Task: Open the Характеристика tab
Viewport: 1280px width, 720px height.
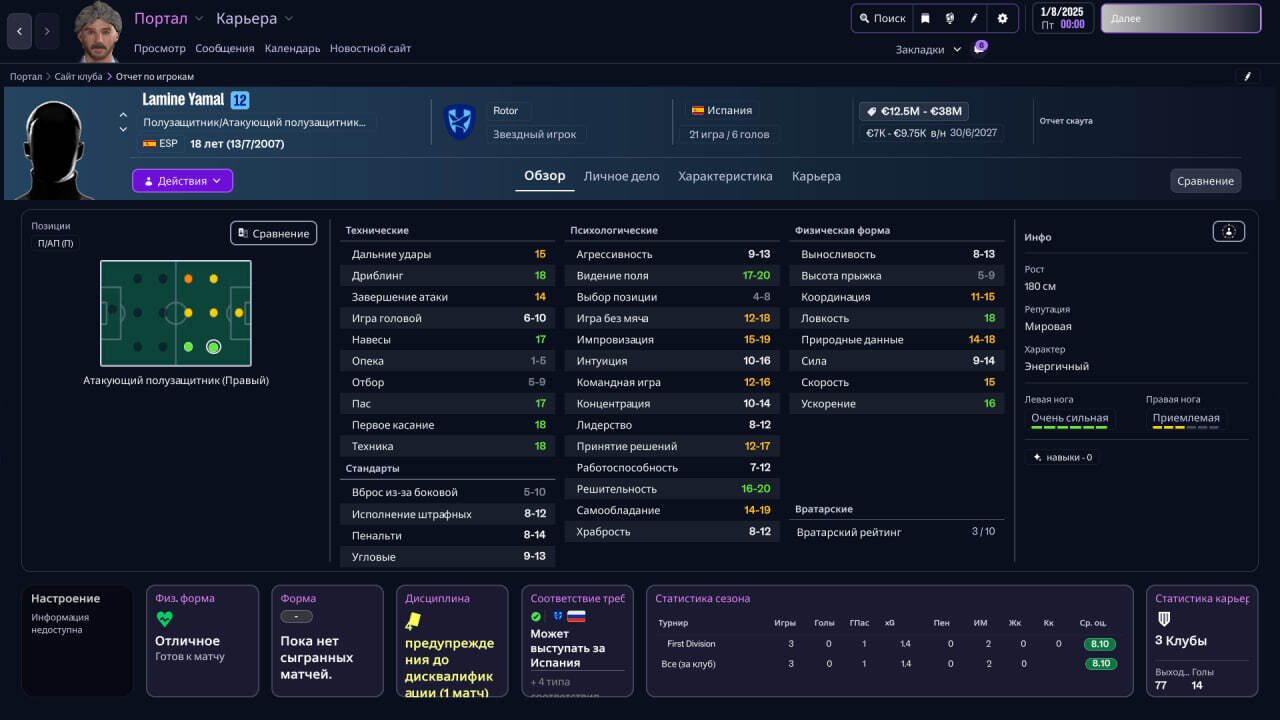Action: (x=725, y=176)
